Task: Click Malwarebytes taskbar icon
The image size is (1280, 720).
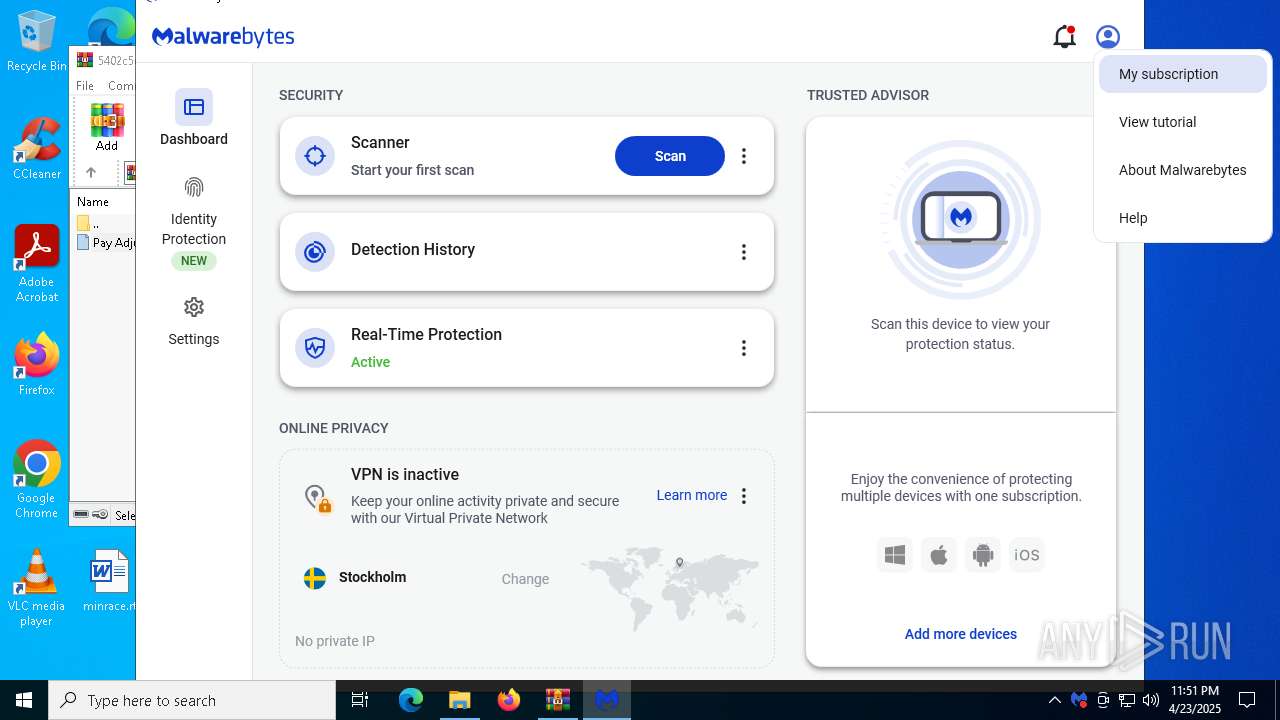Action: click(606, 700)
